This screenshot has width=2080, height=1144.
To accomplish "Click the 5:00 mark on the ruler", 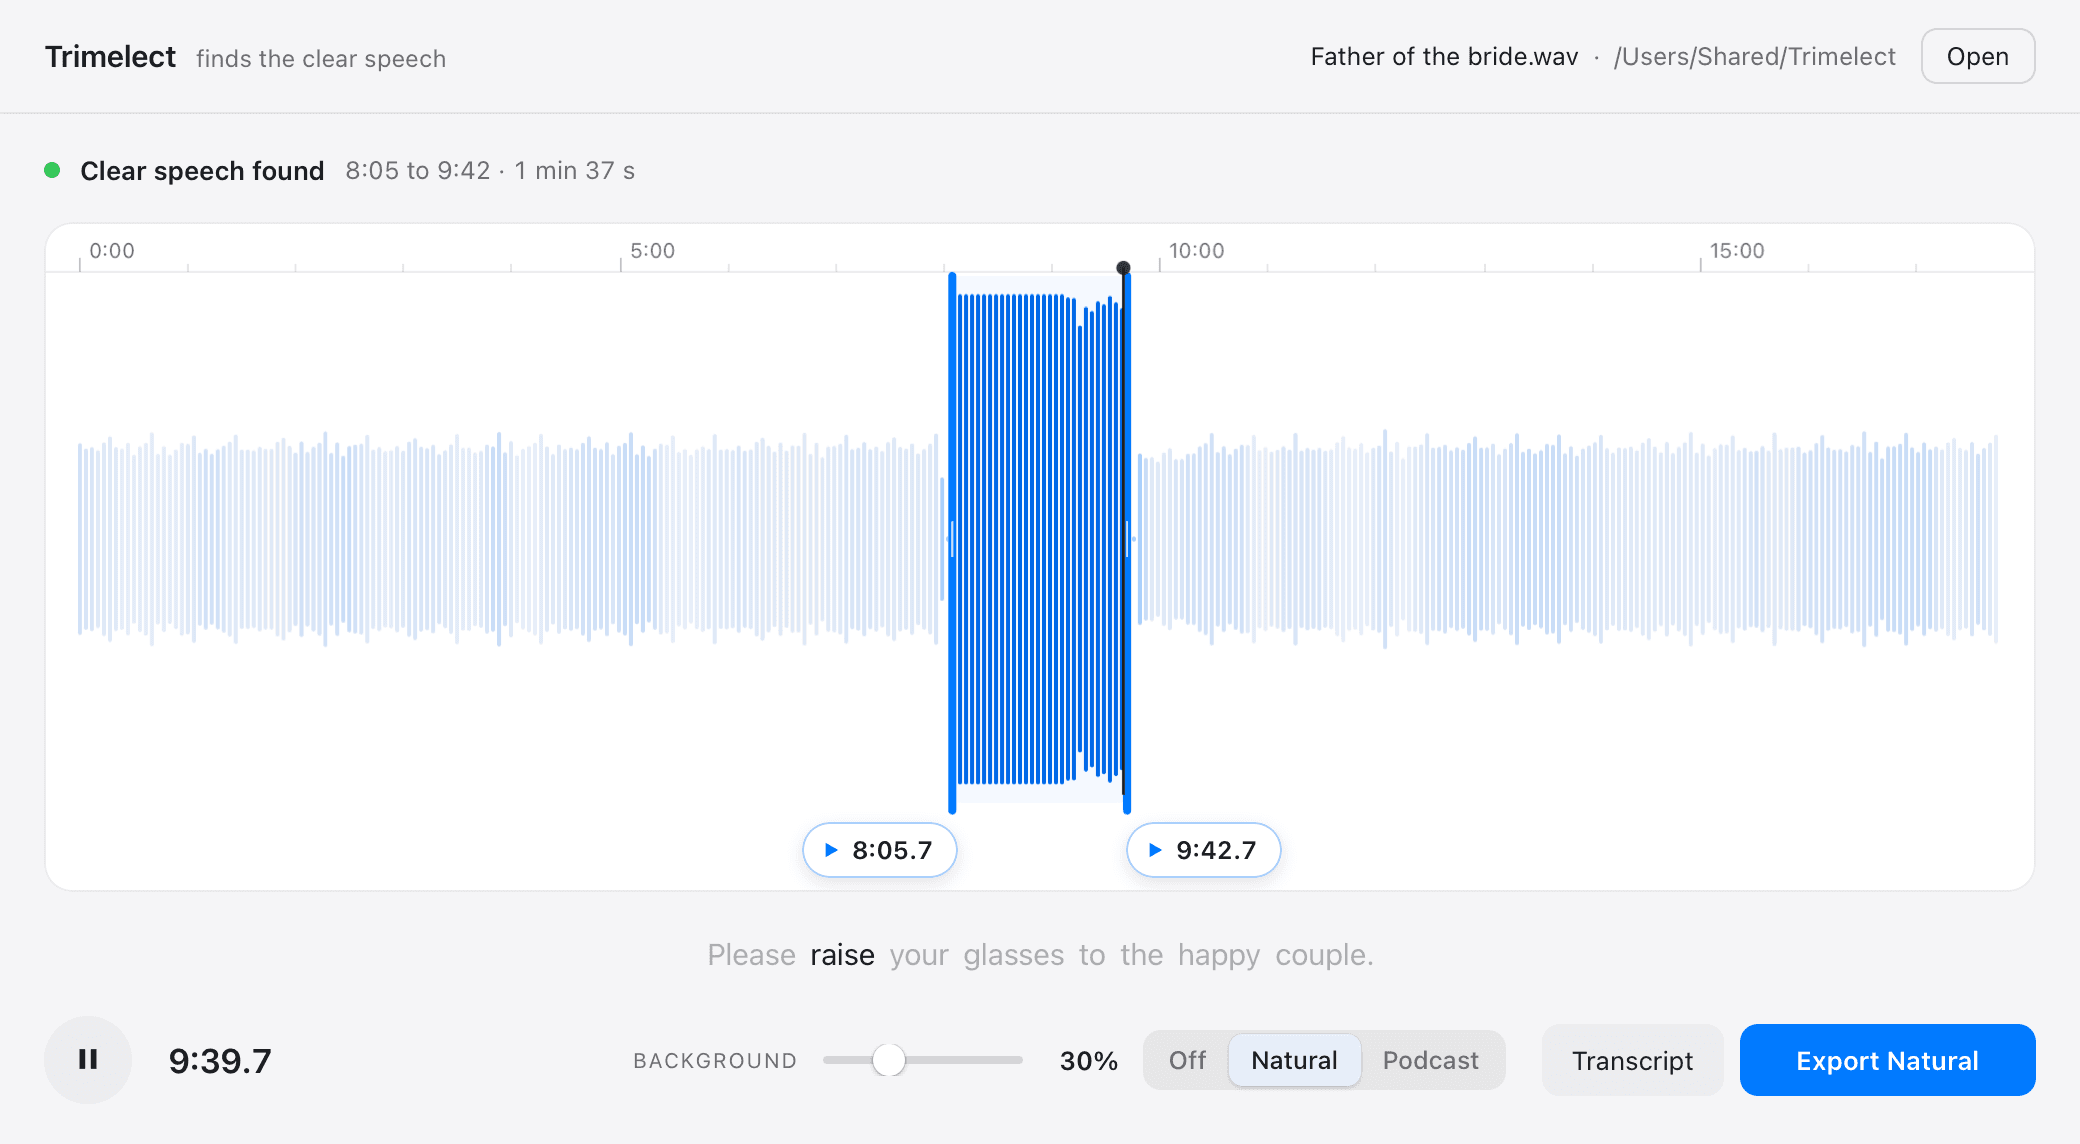I will click(x=652, y=251).
